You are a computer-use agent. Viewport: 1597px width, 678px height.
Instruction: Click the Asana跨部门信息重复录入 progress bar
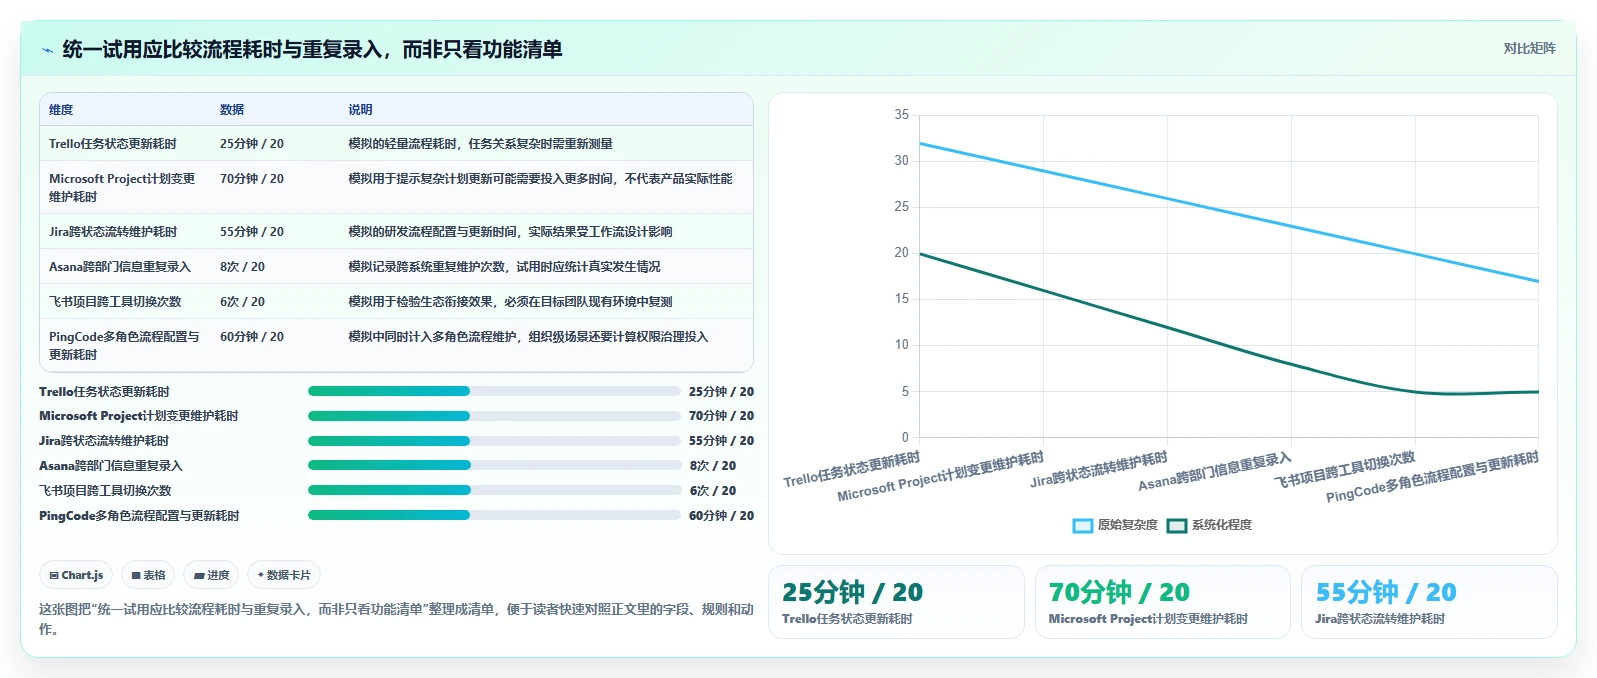494,465
